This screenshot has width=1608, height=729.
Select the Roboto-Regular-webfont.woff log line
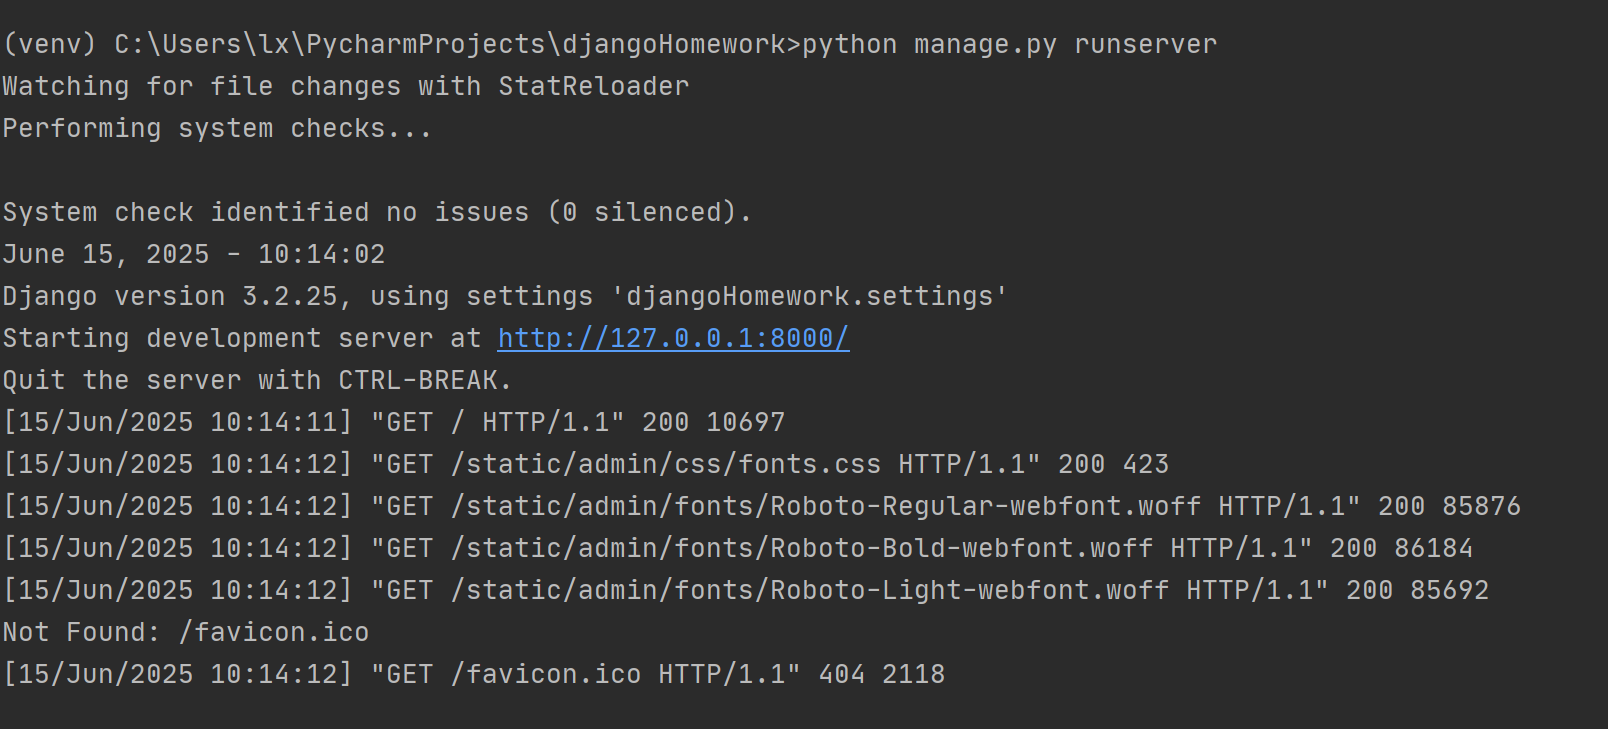pyautogui.click(x=762, y=506)
